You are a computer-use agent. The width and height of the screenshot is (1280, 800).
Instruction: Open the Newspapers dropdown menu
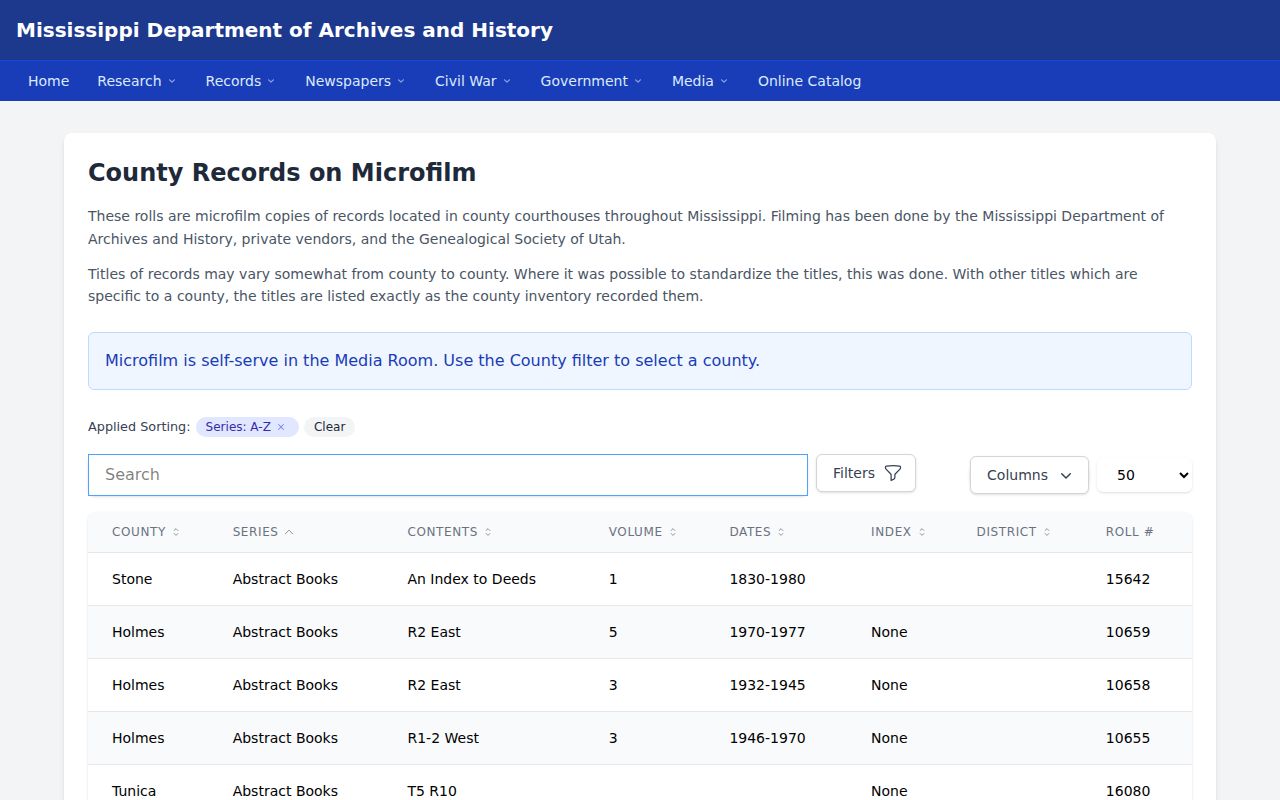355,81
